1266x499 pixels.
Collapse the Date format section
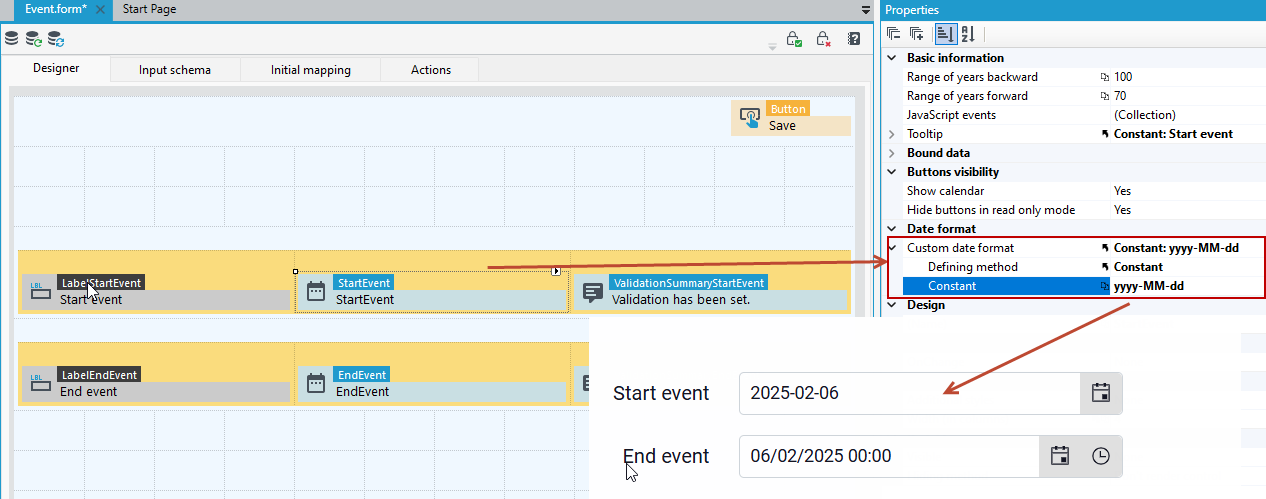click(892, 229)
